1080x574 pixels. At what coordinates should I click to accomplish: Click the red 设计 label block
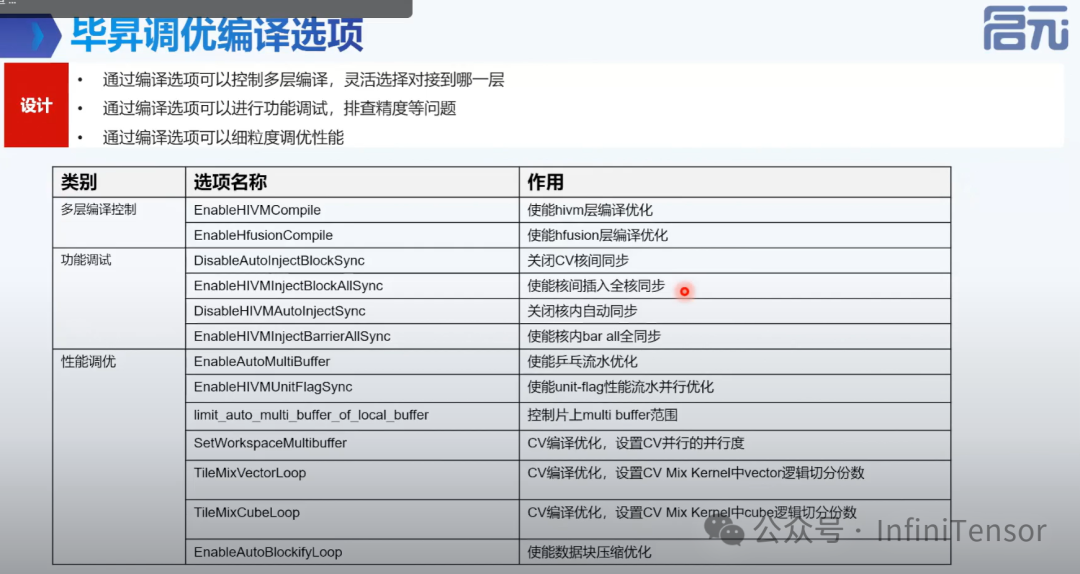pyautogui.click(x=37, y=105)
